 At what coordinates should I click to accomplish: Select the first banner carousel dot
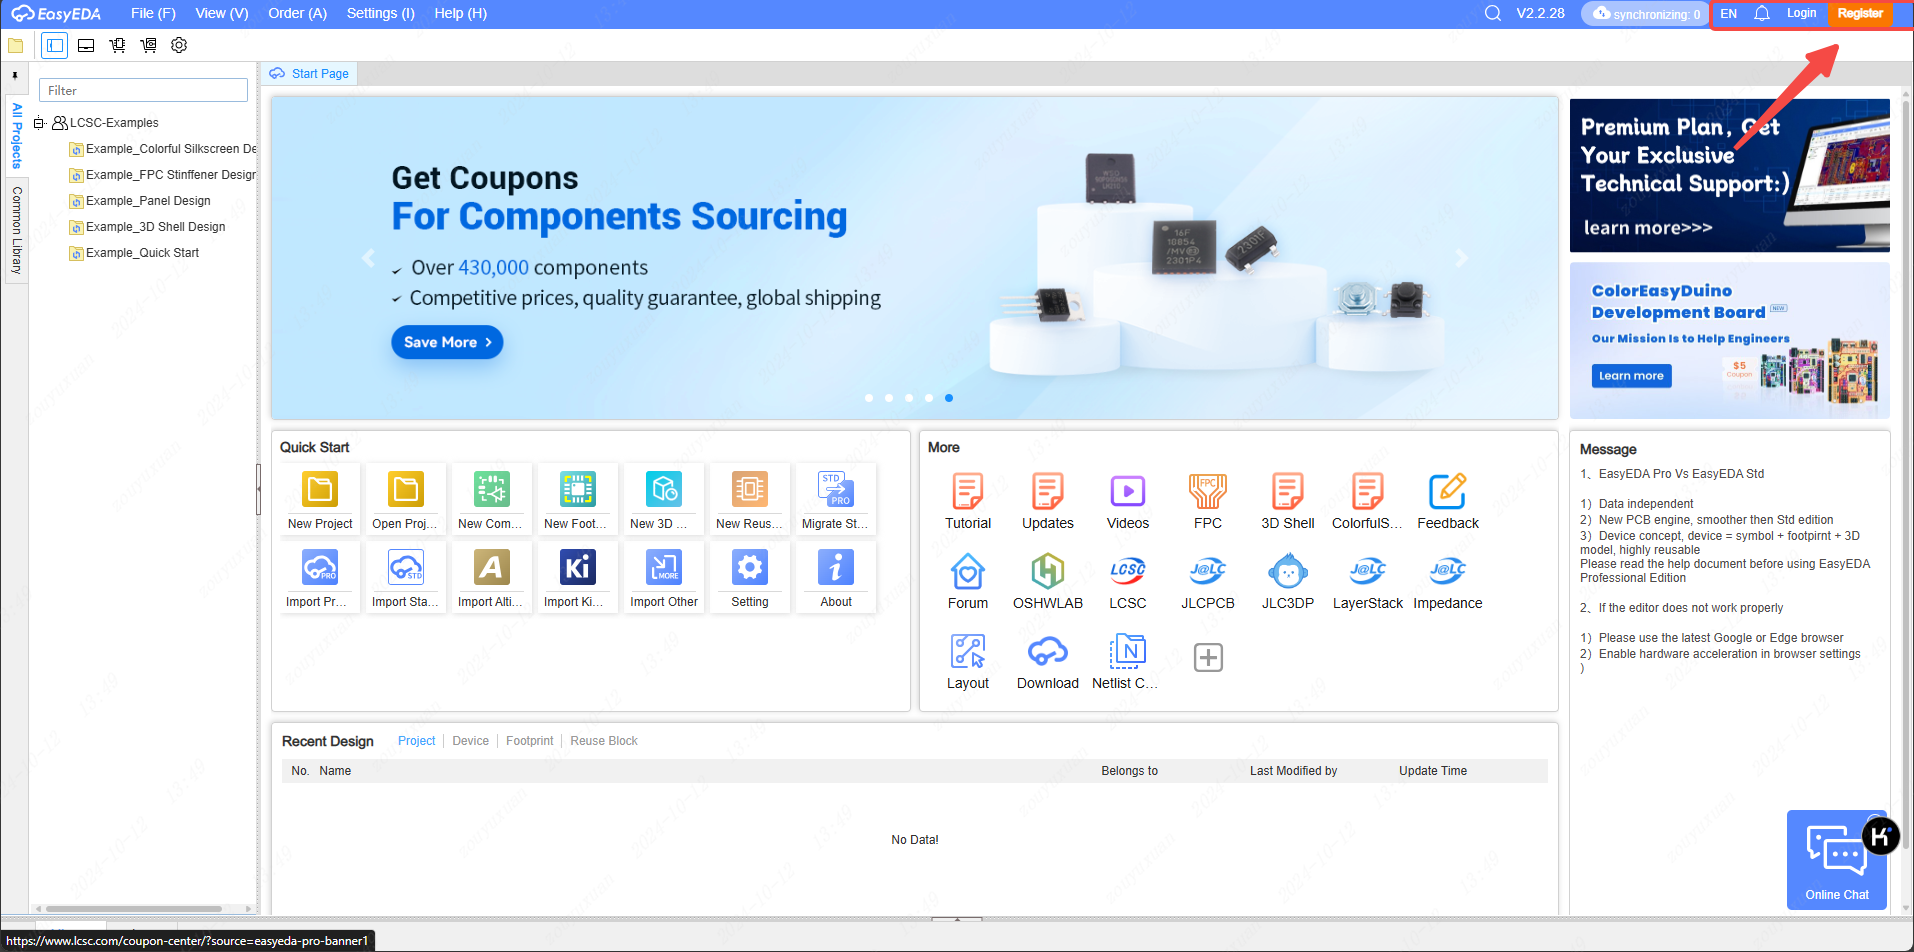click(x=869, y=398)
